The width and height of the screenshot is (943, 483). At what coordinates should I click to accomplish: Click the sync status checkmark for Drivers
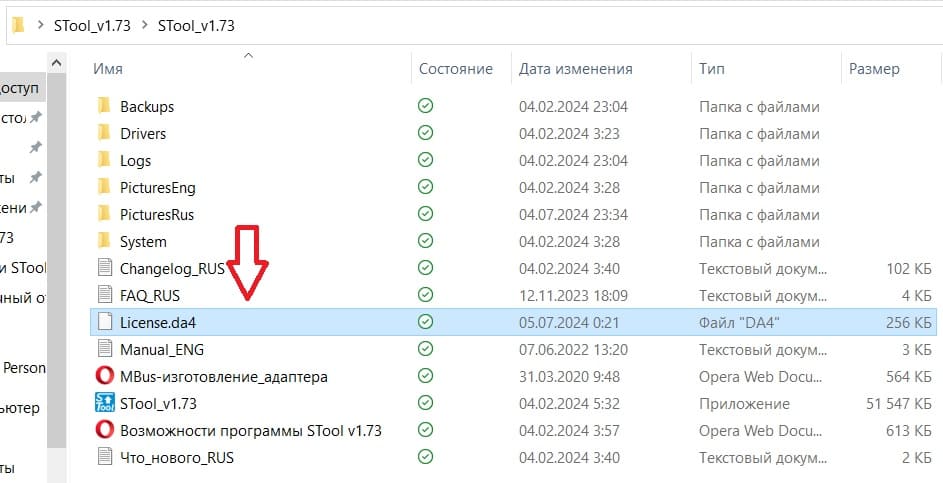425,133
